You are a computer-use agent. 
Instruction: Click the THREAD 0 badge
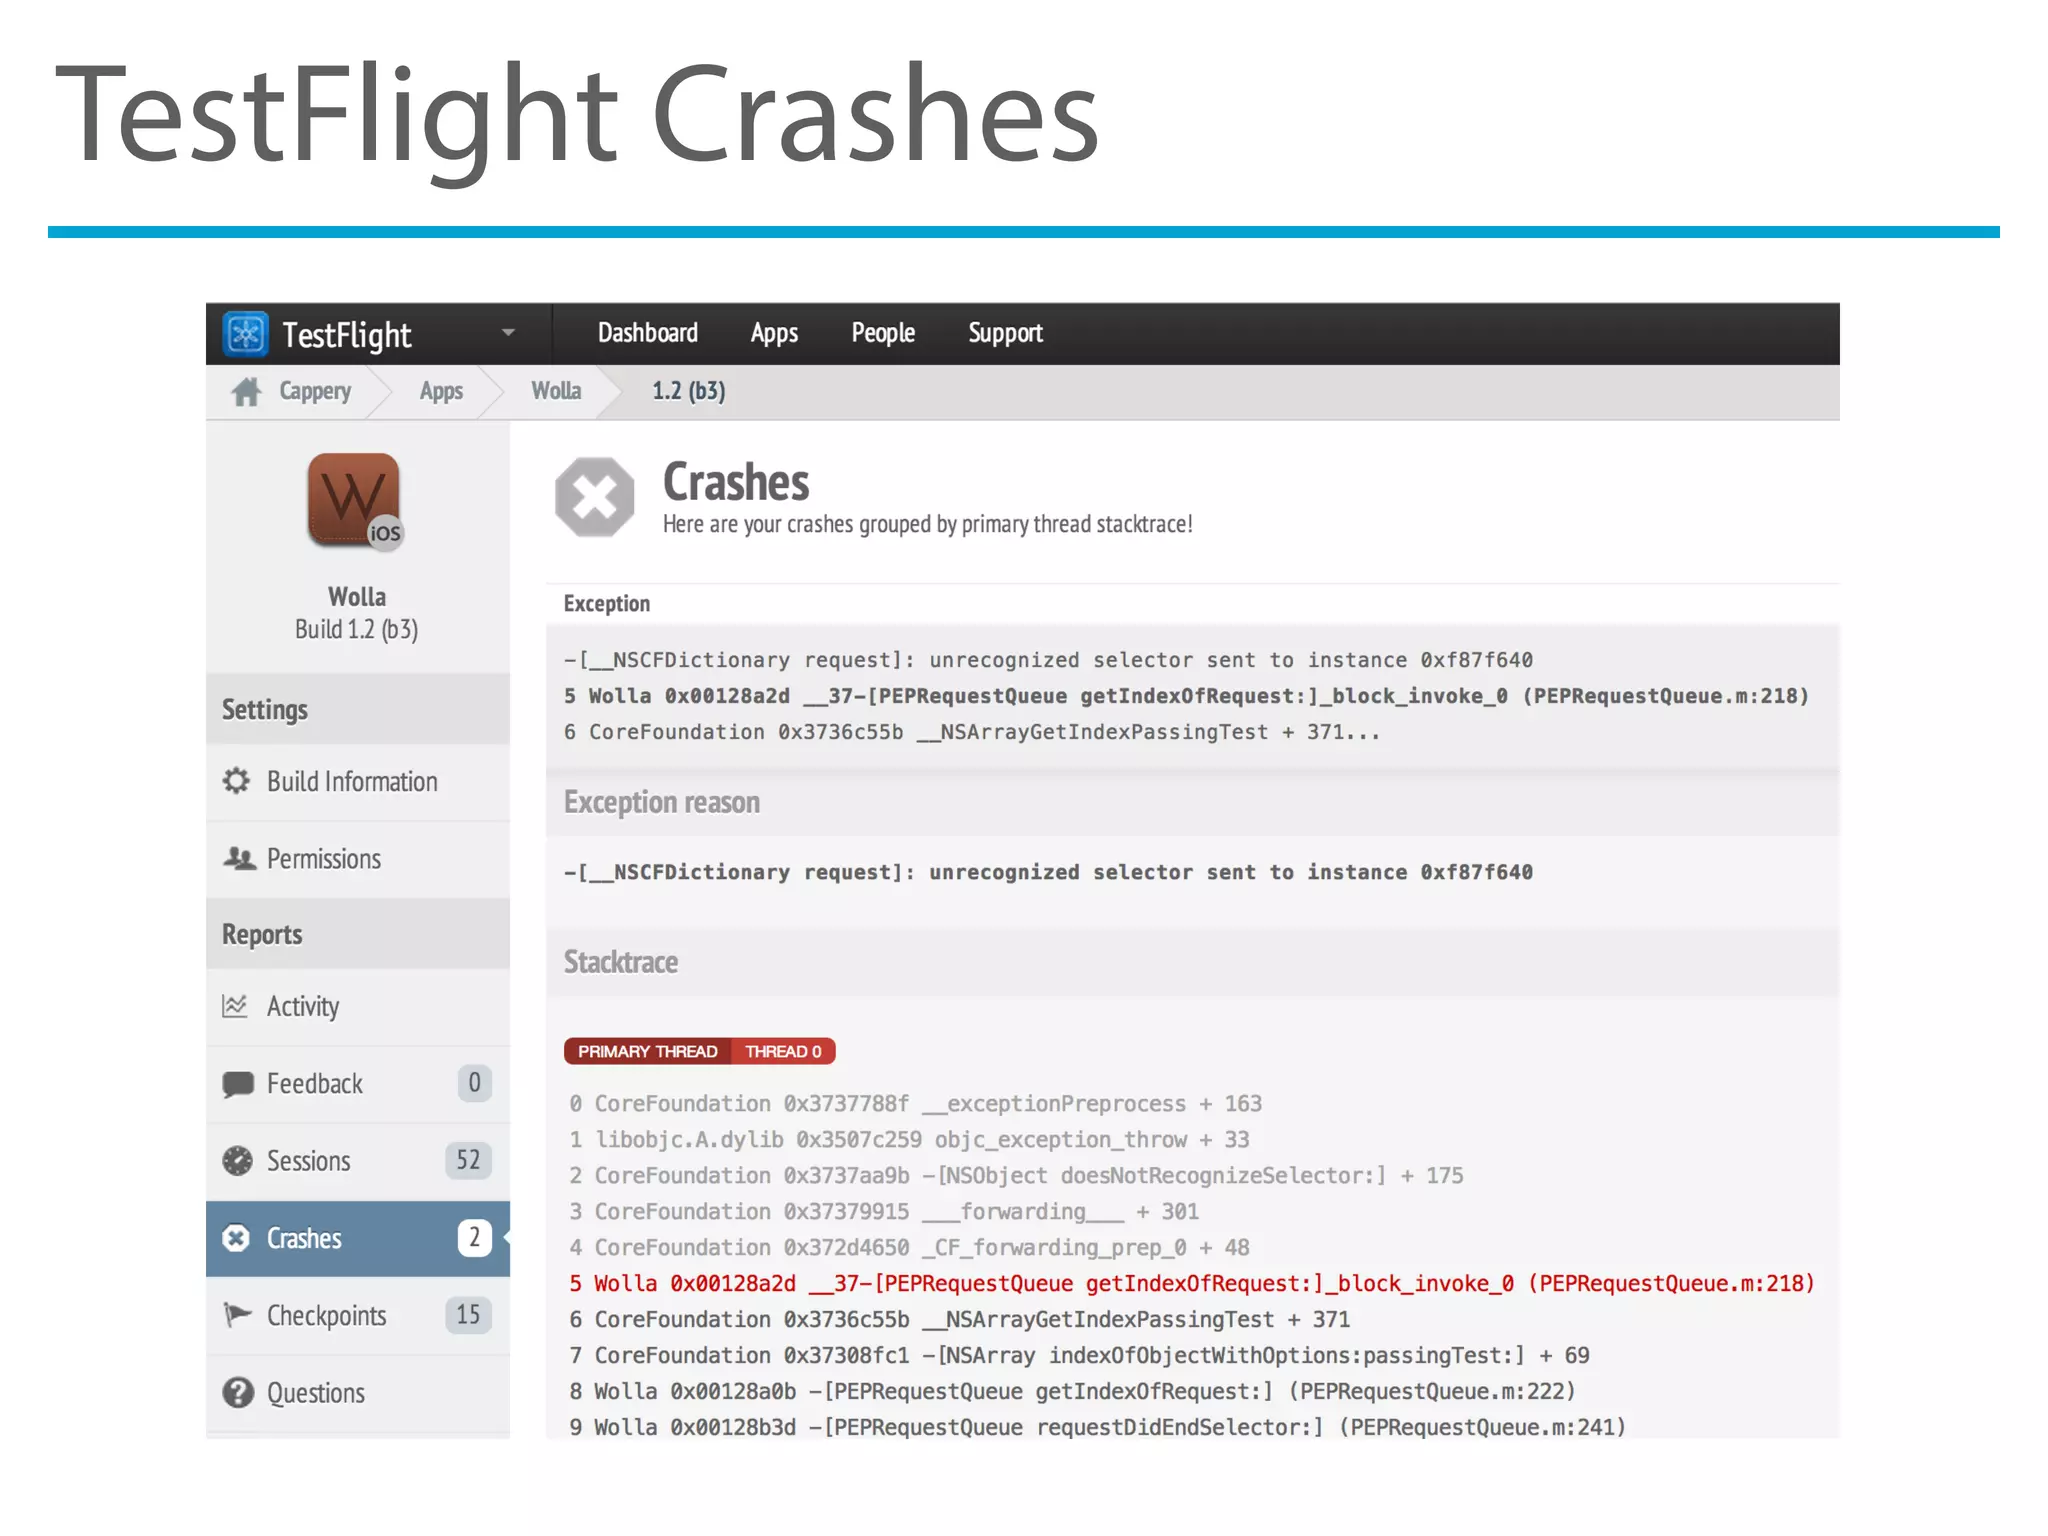pos(783,1051)
